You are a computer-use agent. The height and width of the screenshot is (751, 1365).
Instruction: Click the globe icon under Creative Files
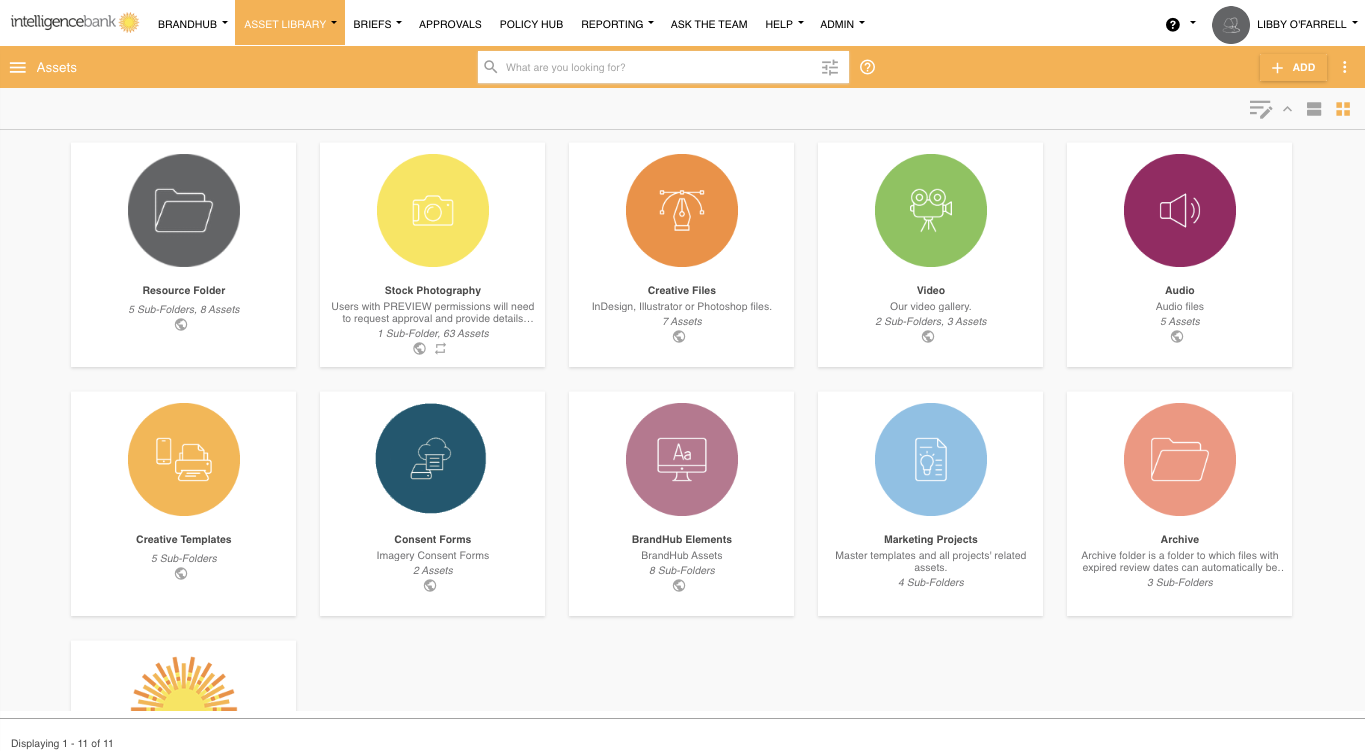pos(679,337)
